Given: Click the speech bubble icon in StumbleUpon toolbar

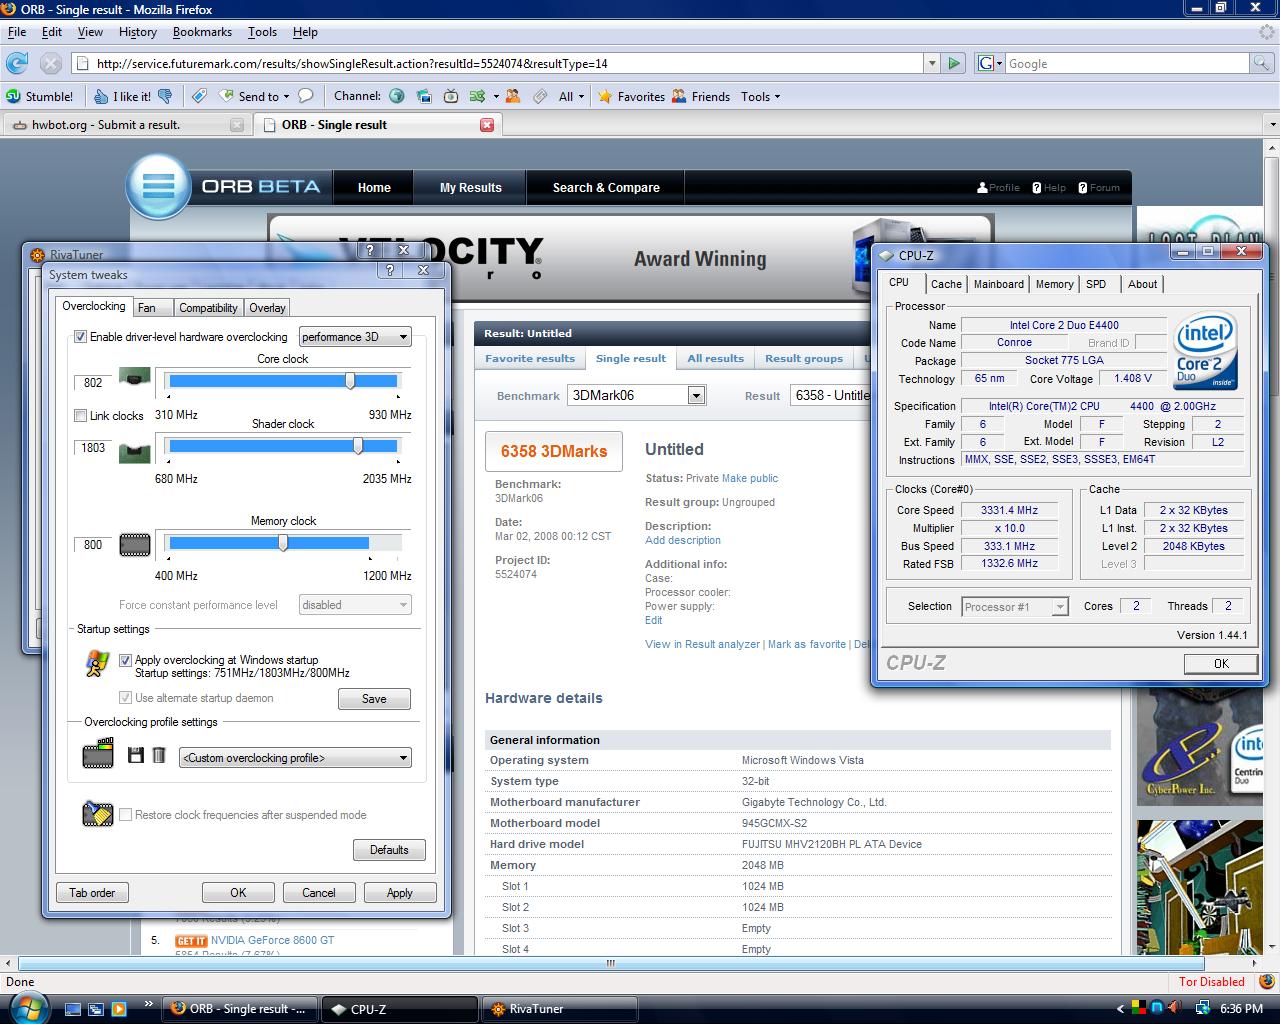Looking at the screenshot, I should pos(306,96).
